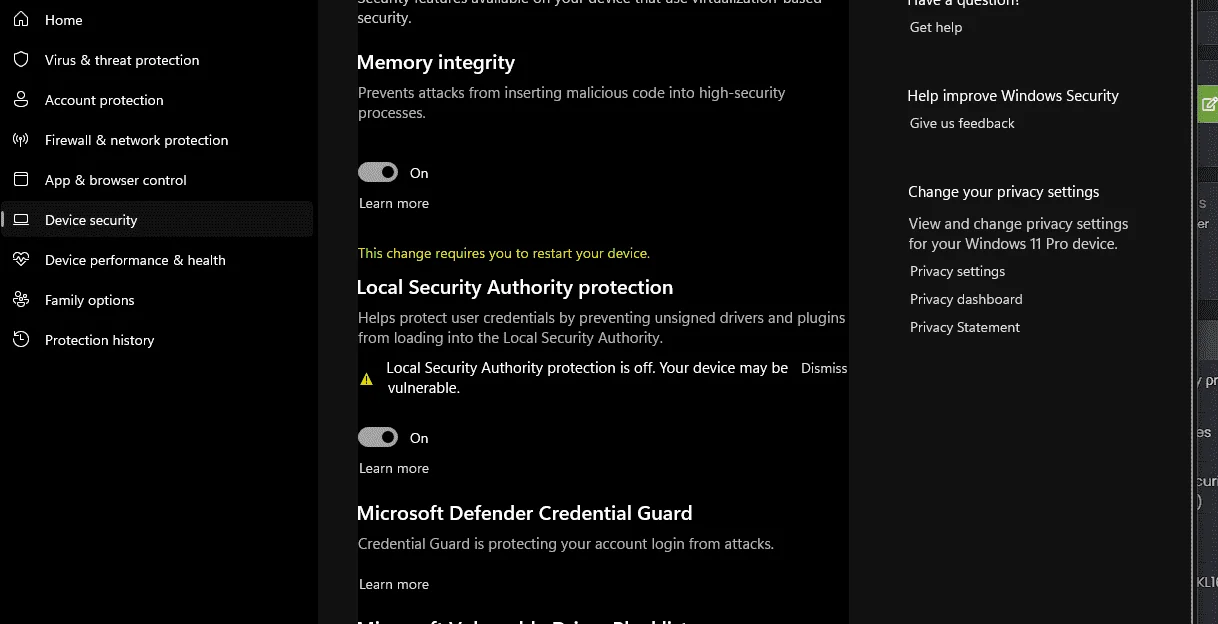Open the Privacy Statement link
Image resolution: width=1218 pixels, height=624 pixels.
point(965,327)
